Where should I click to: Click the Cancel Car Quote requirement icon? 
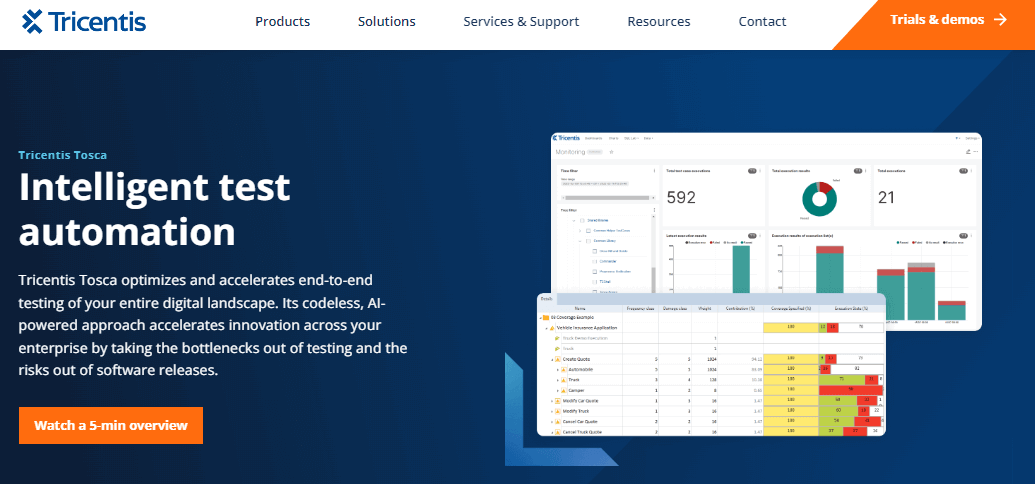[x=557, y=421]
